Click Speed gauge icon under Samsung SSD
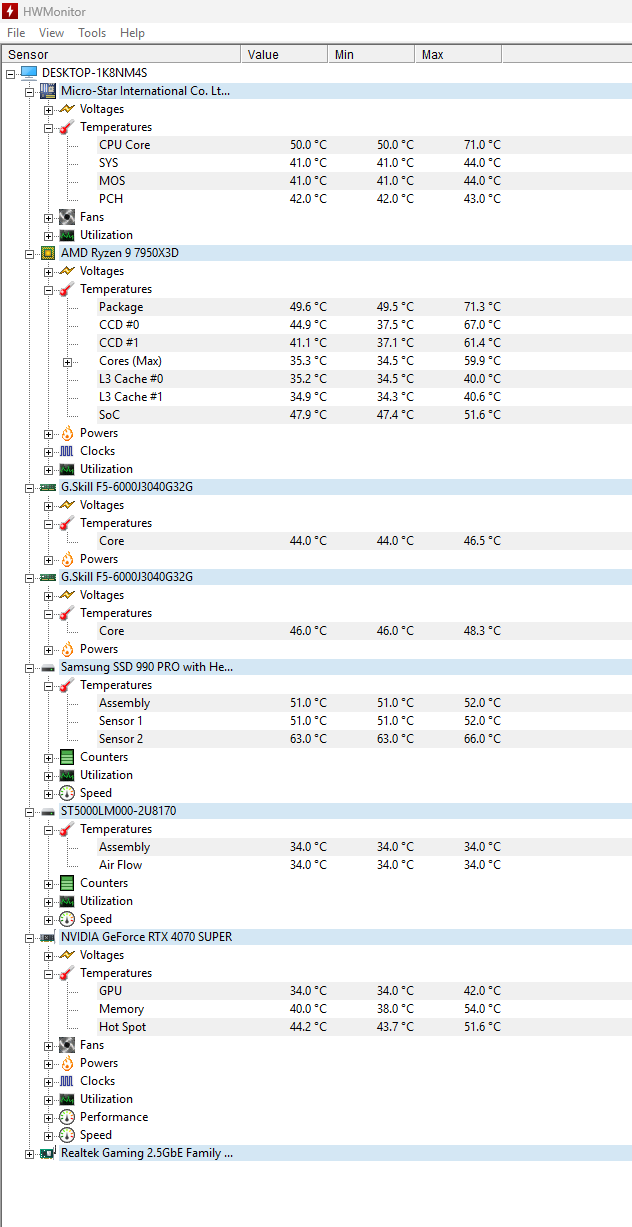This screenshot has width=632, height=1227. click(x=67, y=793)
